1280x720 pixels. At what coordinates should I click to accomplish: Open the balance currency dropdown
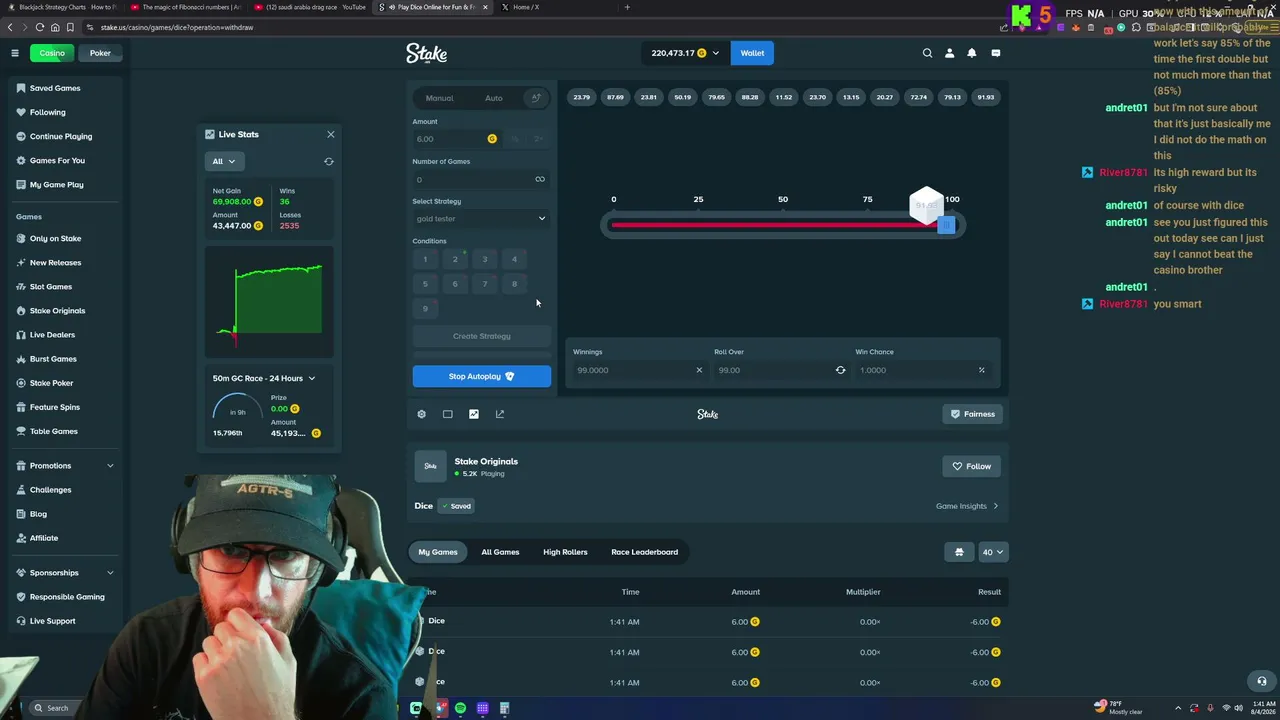click(686, 53)
